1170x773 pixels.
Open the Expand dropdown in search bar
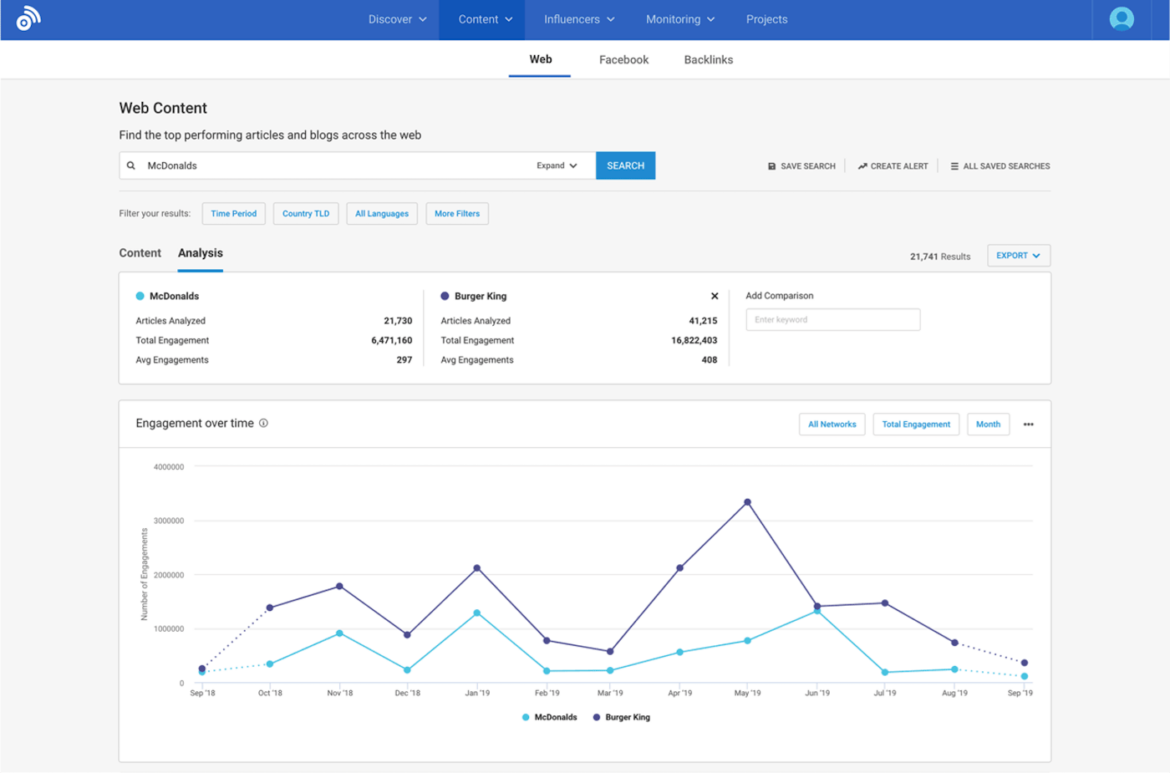(557, 165)
